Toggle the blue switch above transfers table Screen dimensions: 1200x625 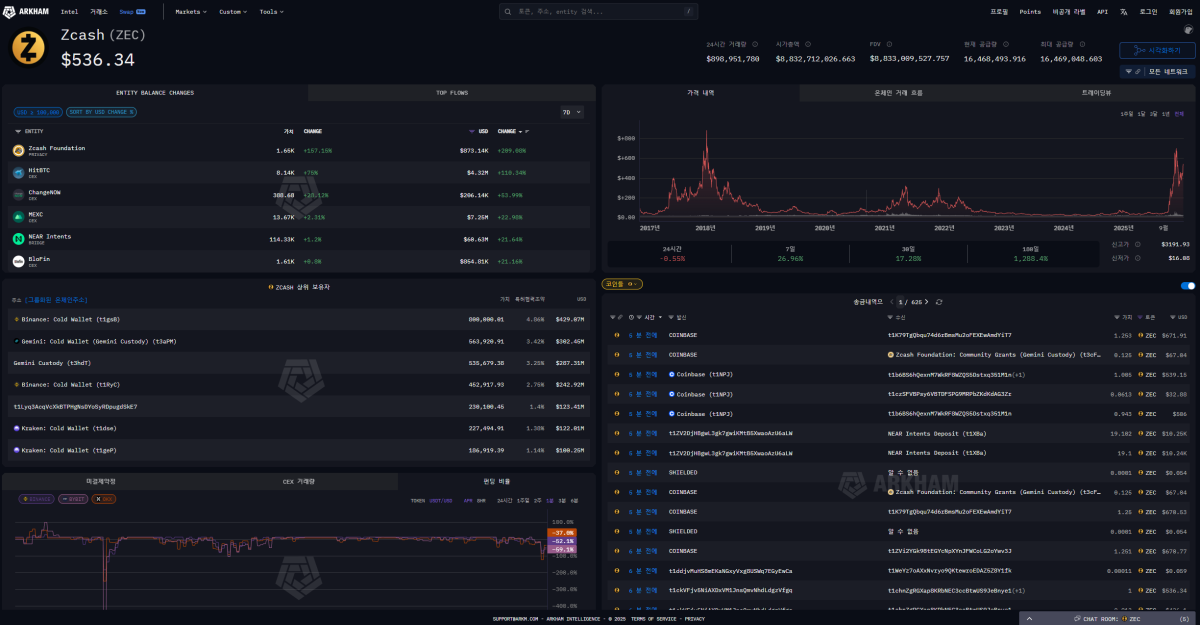1188,285
